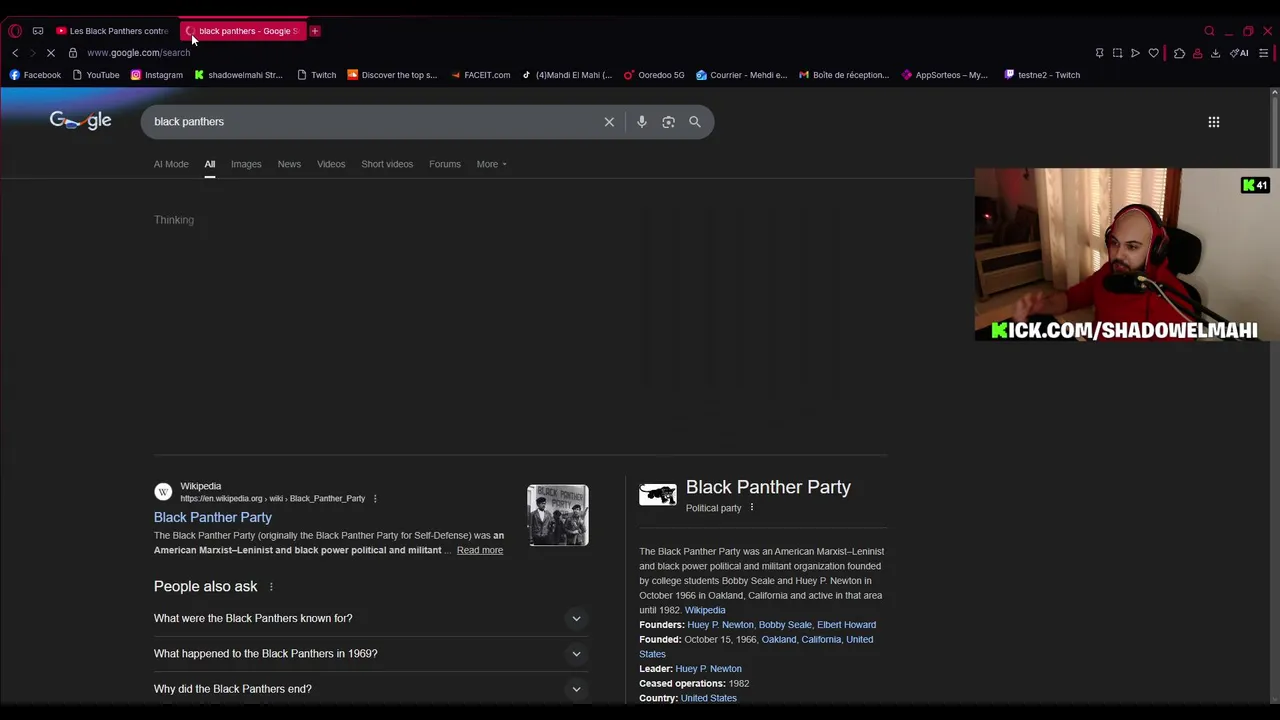Viewport: 1280px width, 720px height.
Task: Open the Facebook bookmark
Action: coord(35,75)
